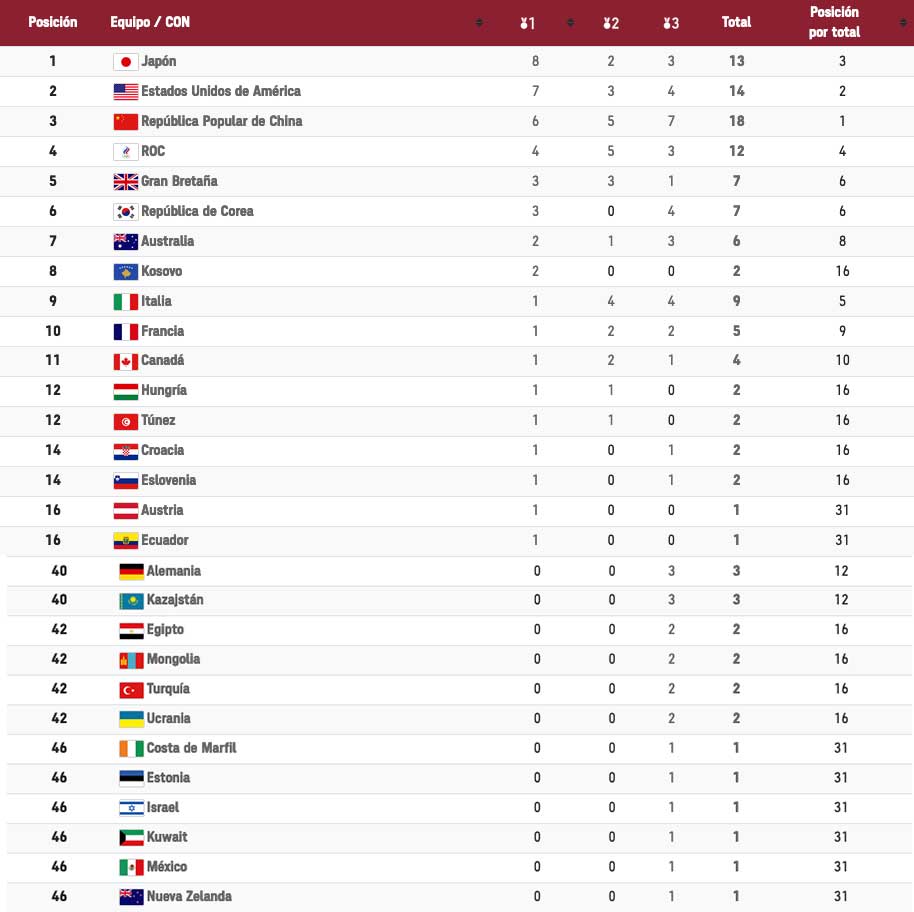Viewport: 914px width, 912px height.
Task: Click the Canada flag icon
Action: click(x=126, y=361)
